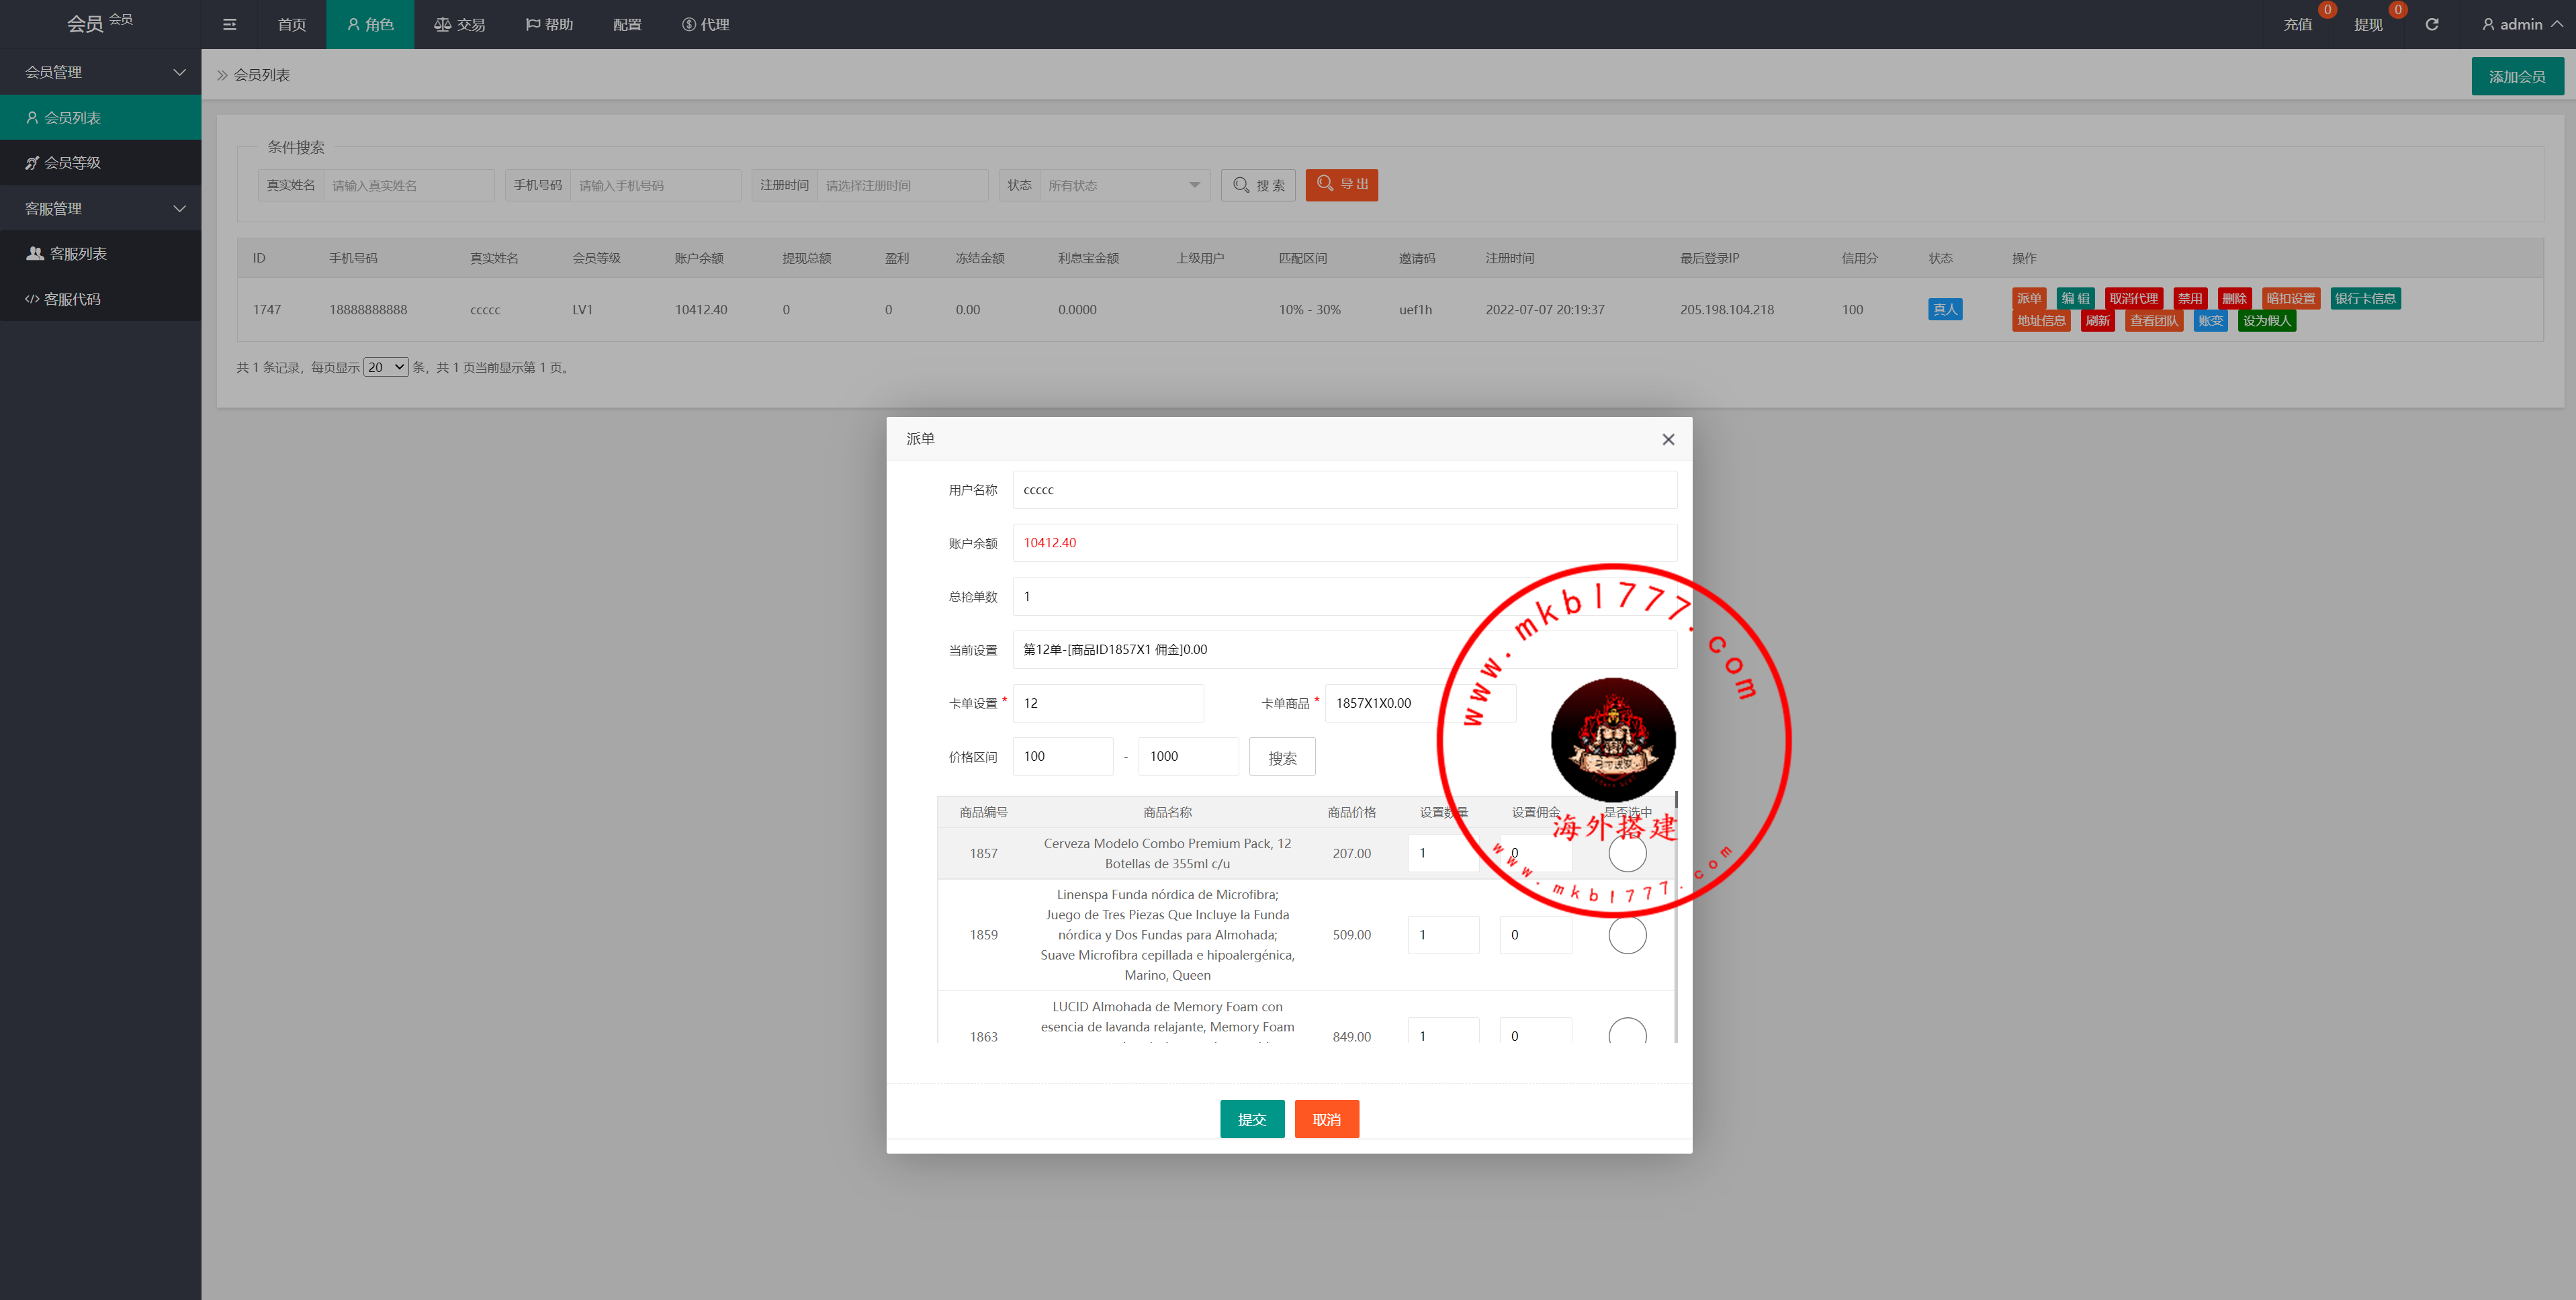This screenshot has width=2576, height=1300.
Task: Open the 代理 top menu
Action: click(x=705, y=24)
